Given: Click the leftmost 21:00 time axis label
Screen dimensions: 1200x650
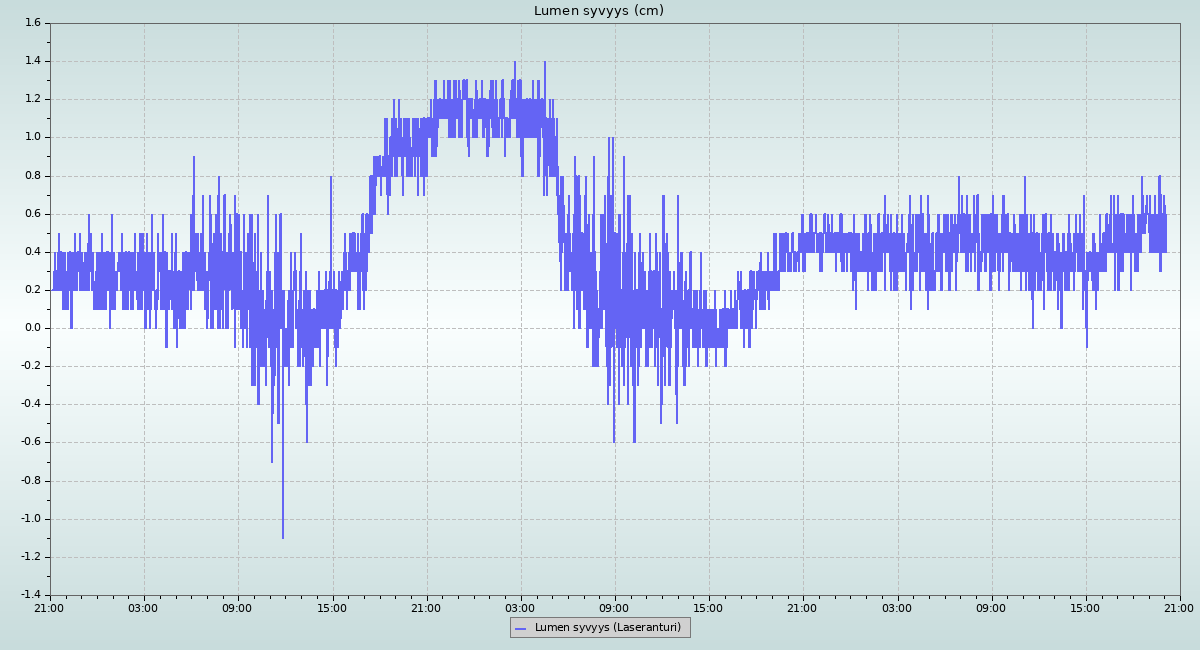Looking at the screenshot, I should click(x=50, y=607).
